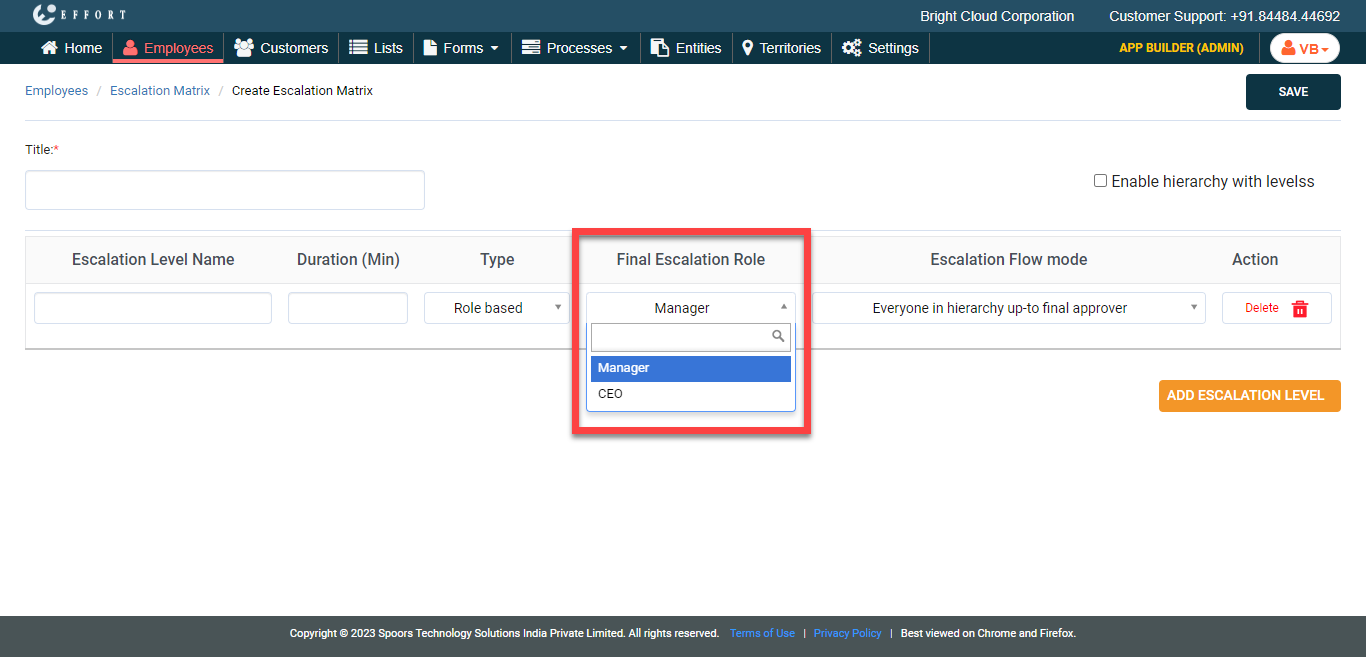Open the Forms menu
Viewport: 1366px width, 657px height.
[461, 48]
